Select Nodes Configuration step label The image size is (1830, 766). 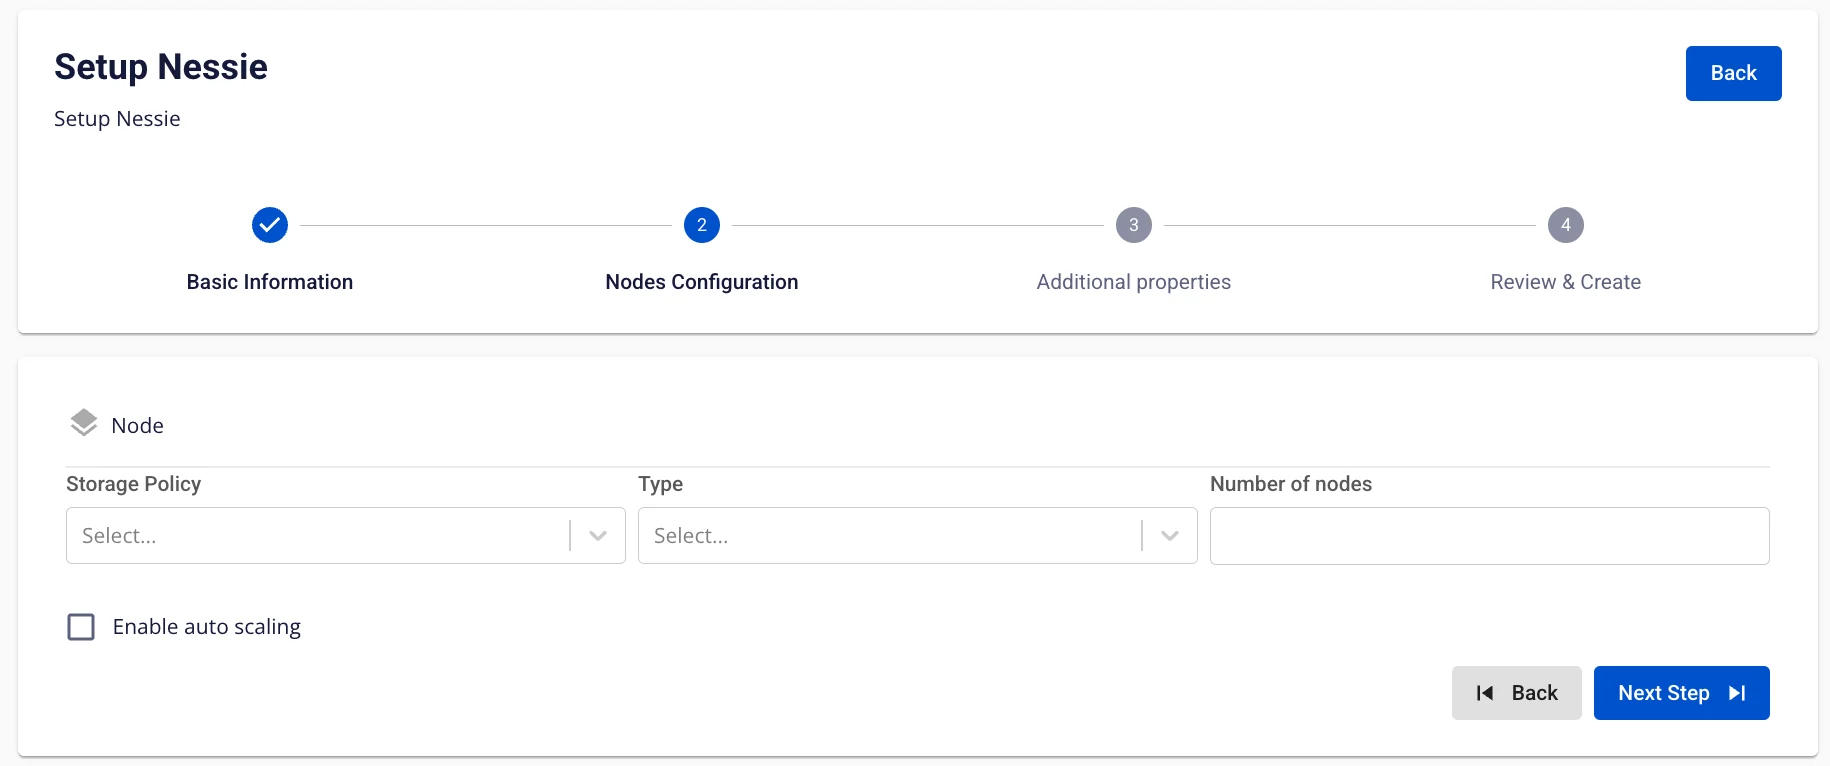coord(702,282)
